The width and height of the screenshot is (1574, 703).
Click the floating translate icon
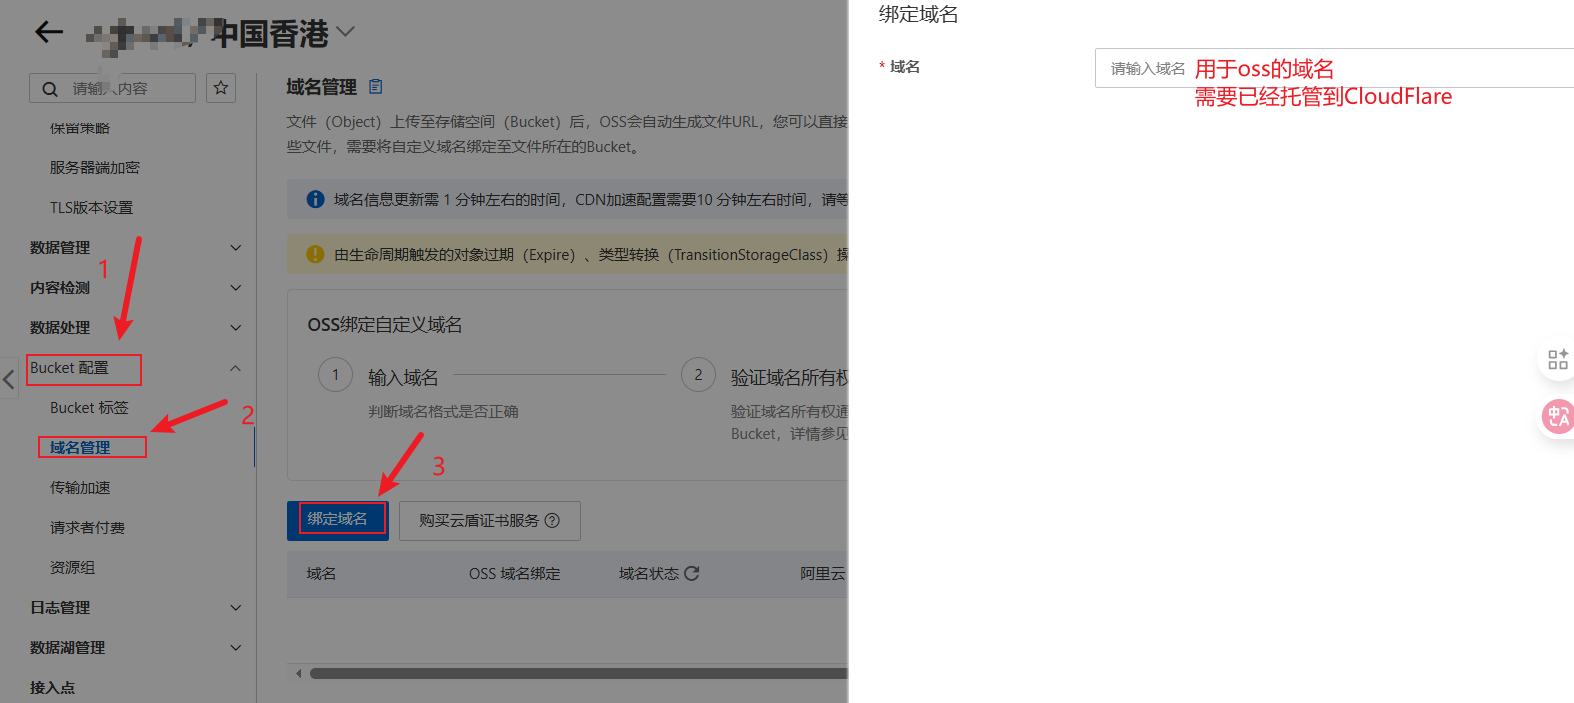click(1557, 417)
